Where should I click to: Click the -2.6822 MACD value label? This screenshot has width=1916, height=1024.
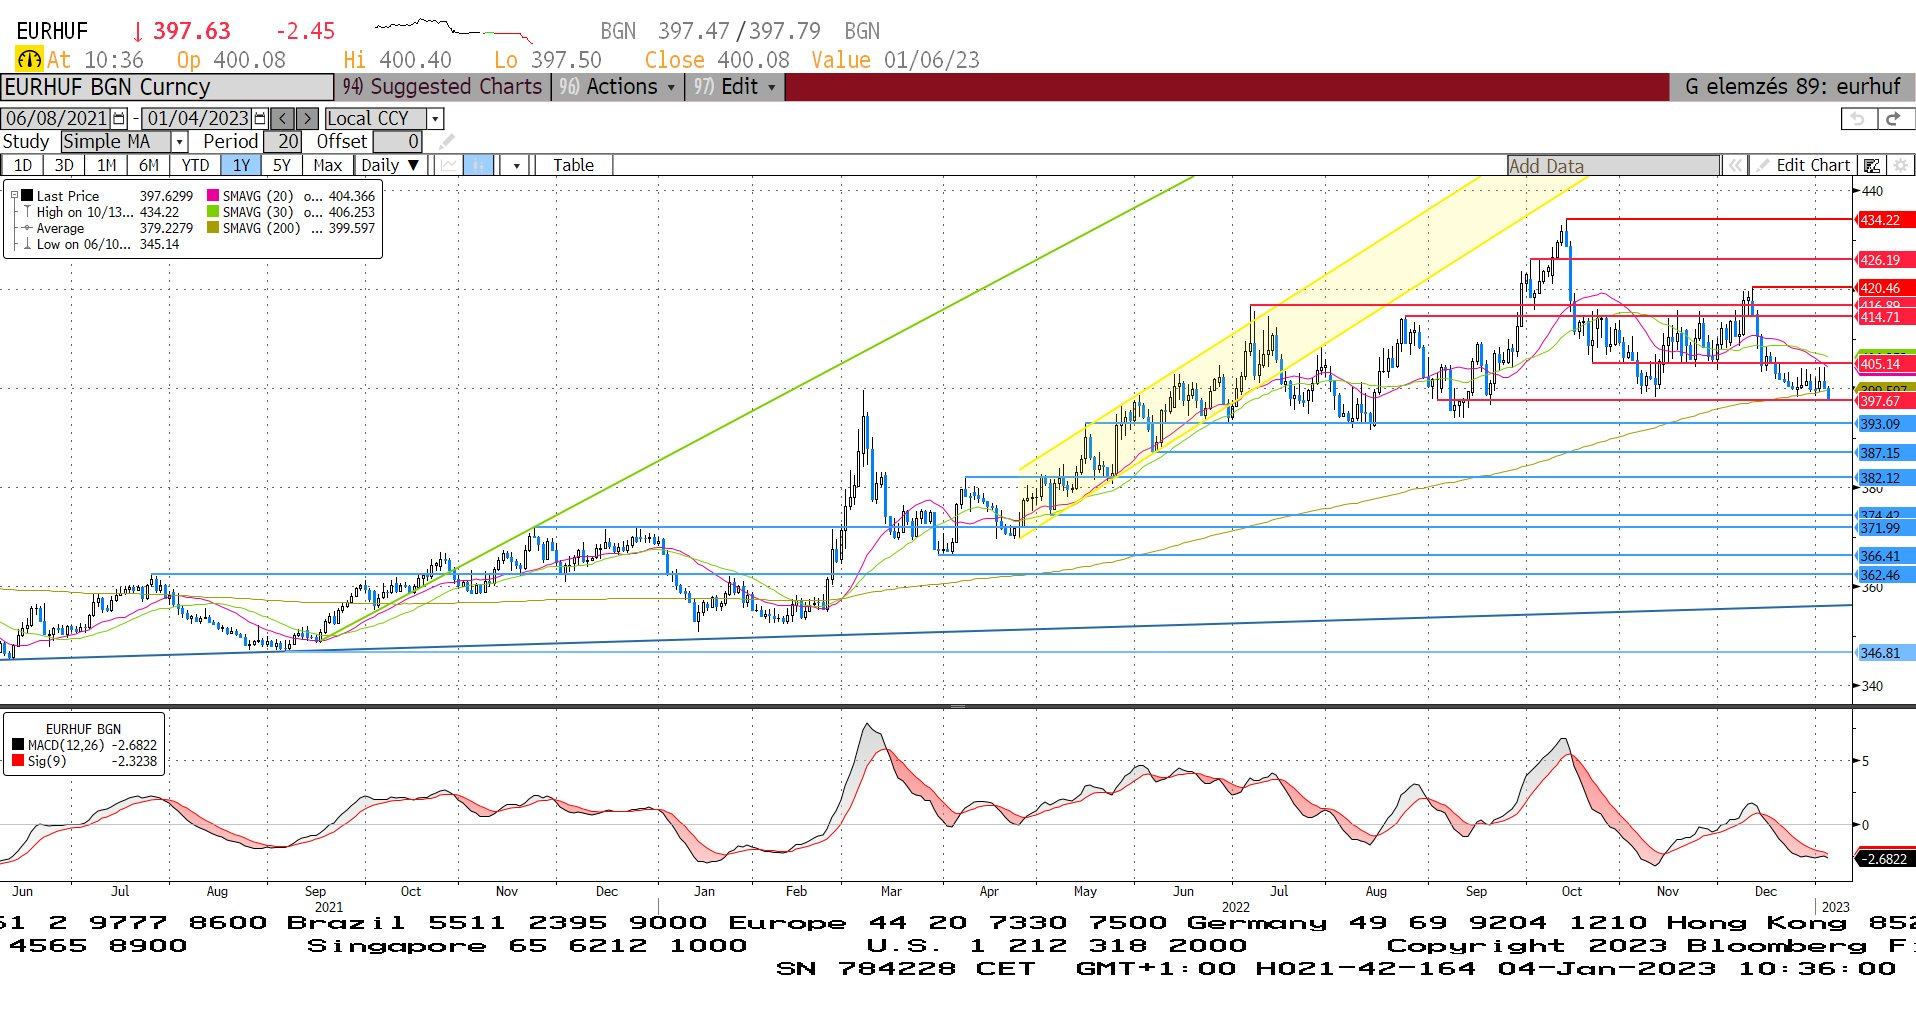1884,859
